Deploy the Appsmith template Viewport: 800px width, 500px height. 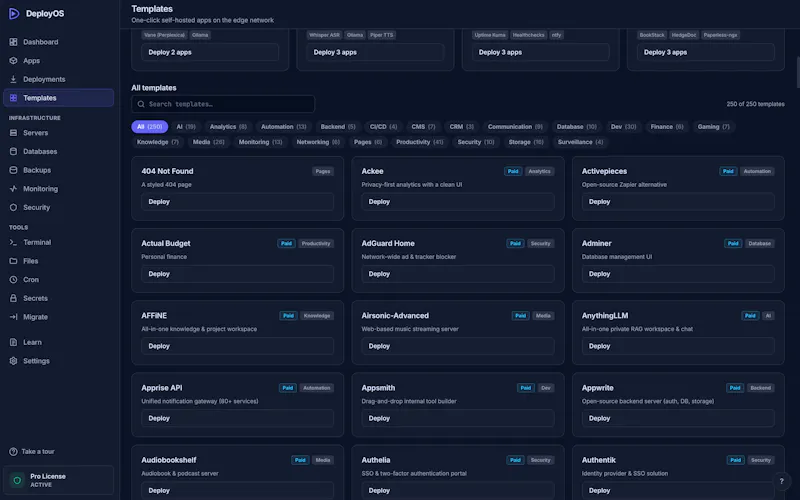pyautogui.click(x=458, y=418)
